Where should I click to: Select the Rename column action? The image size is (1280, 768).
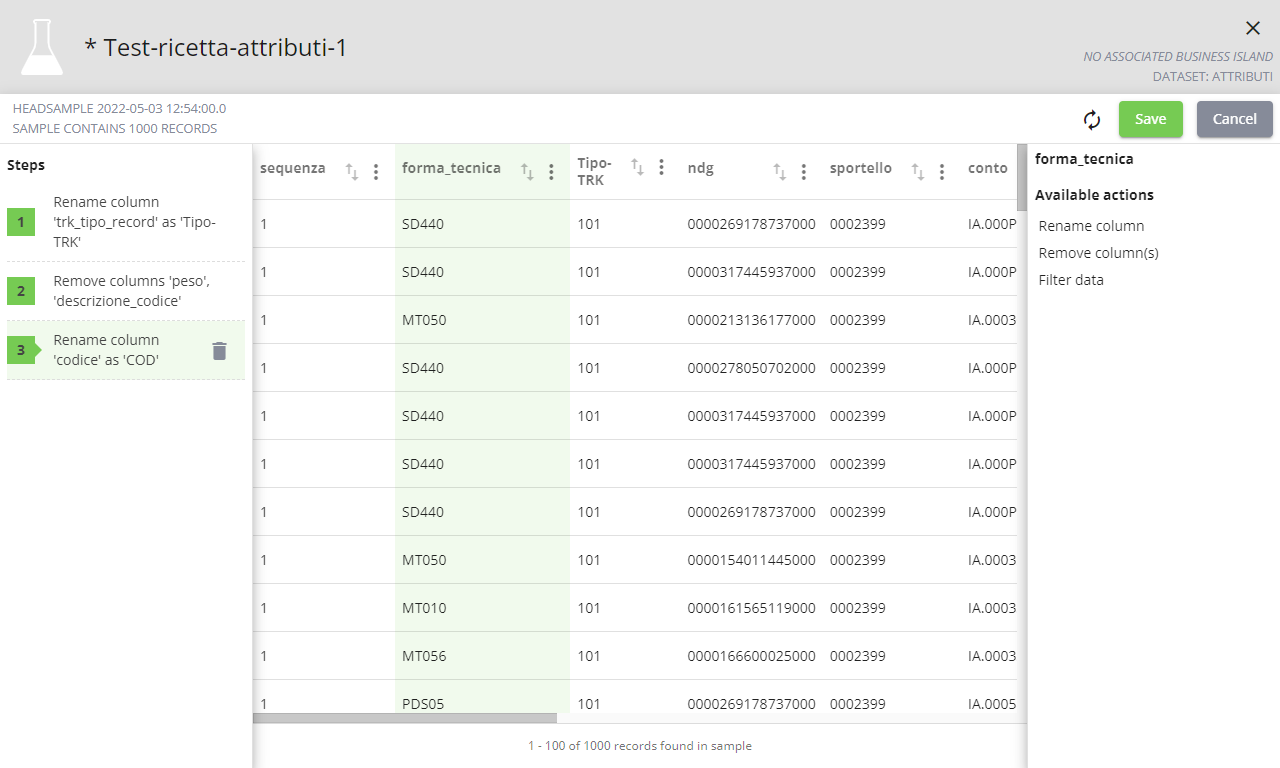(x=1091, y=226)
